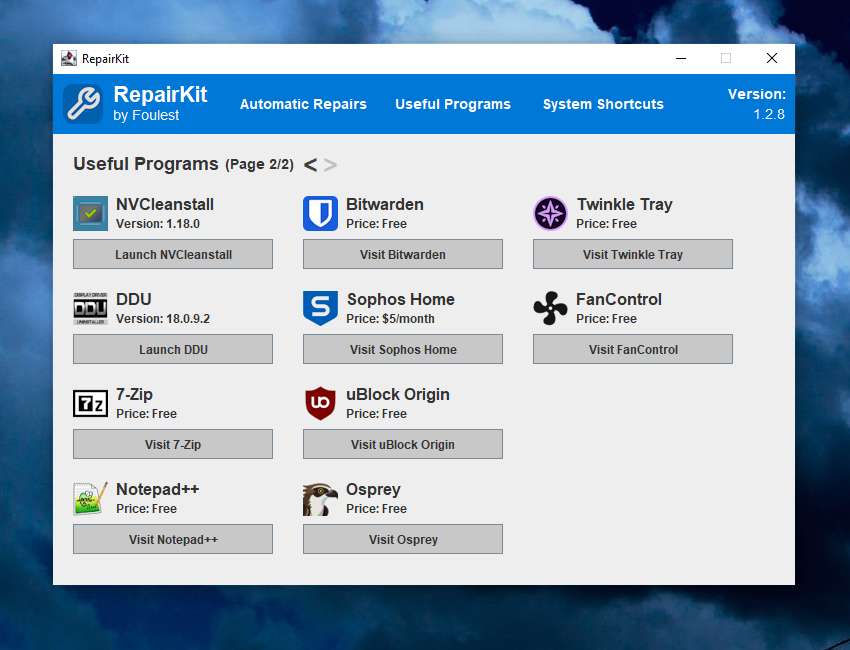The height and width of the screenshot is (650, 850).
Task: Visit the Bitwarden website
Action: 403,254
